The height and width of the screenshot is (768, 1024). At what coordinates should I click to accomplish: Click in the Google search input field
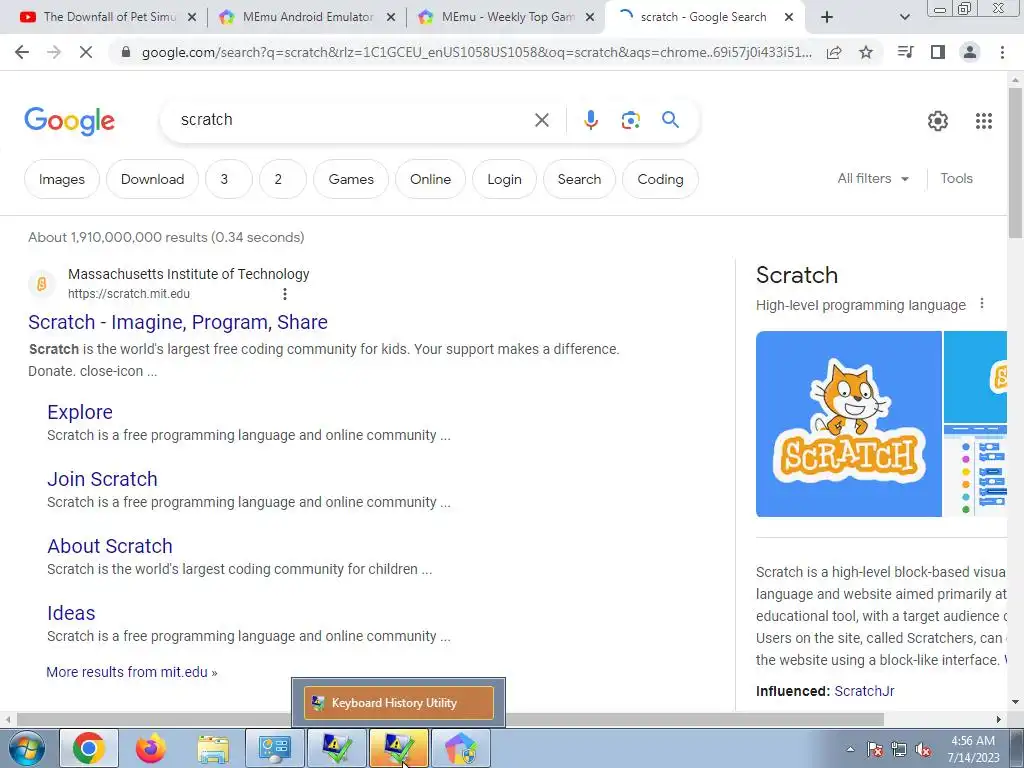tap(353, 120)
